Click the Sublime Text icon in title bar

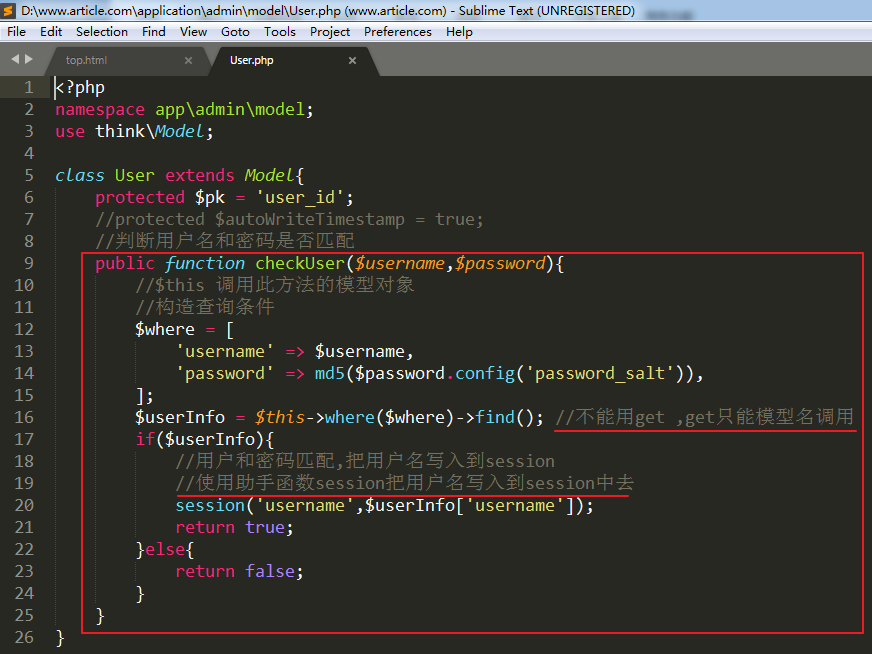(10, 11)
